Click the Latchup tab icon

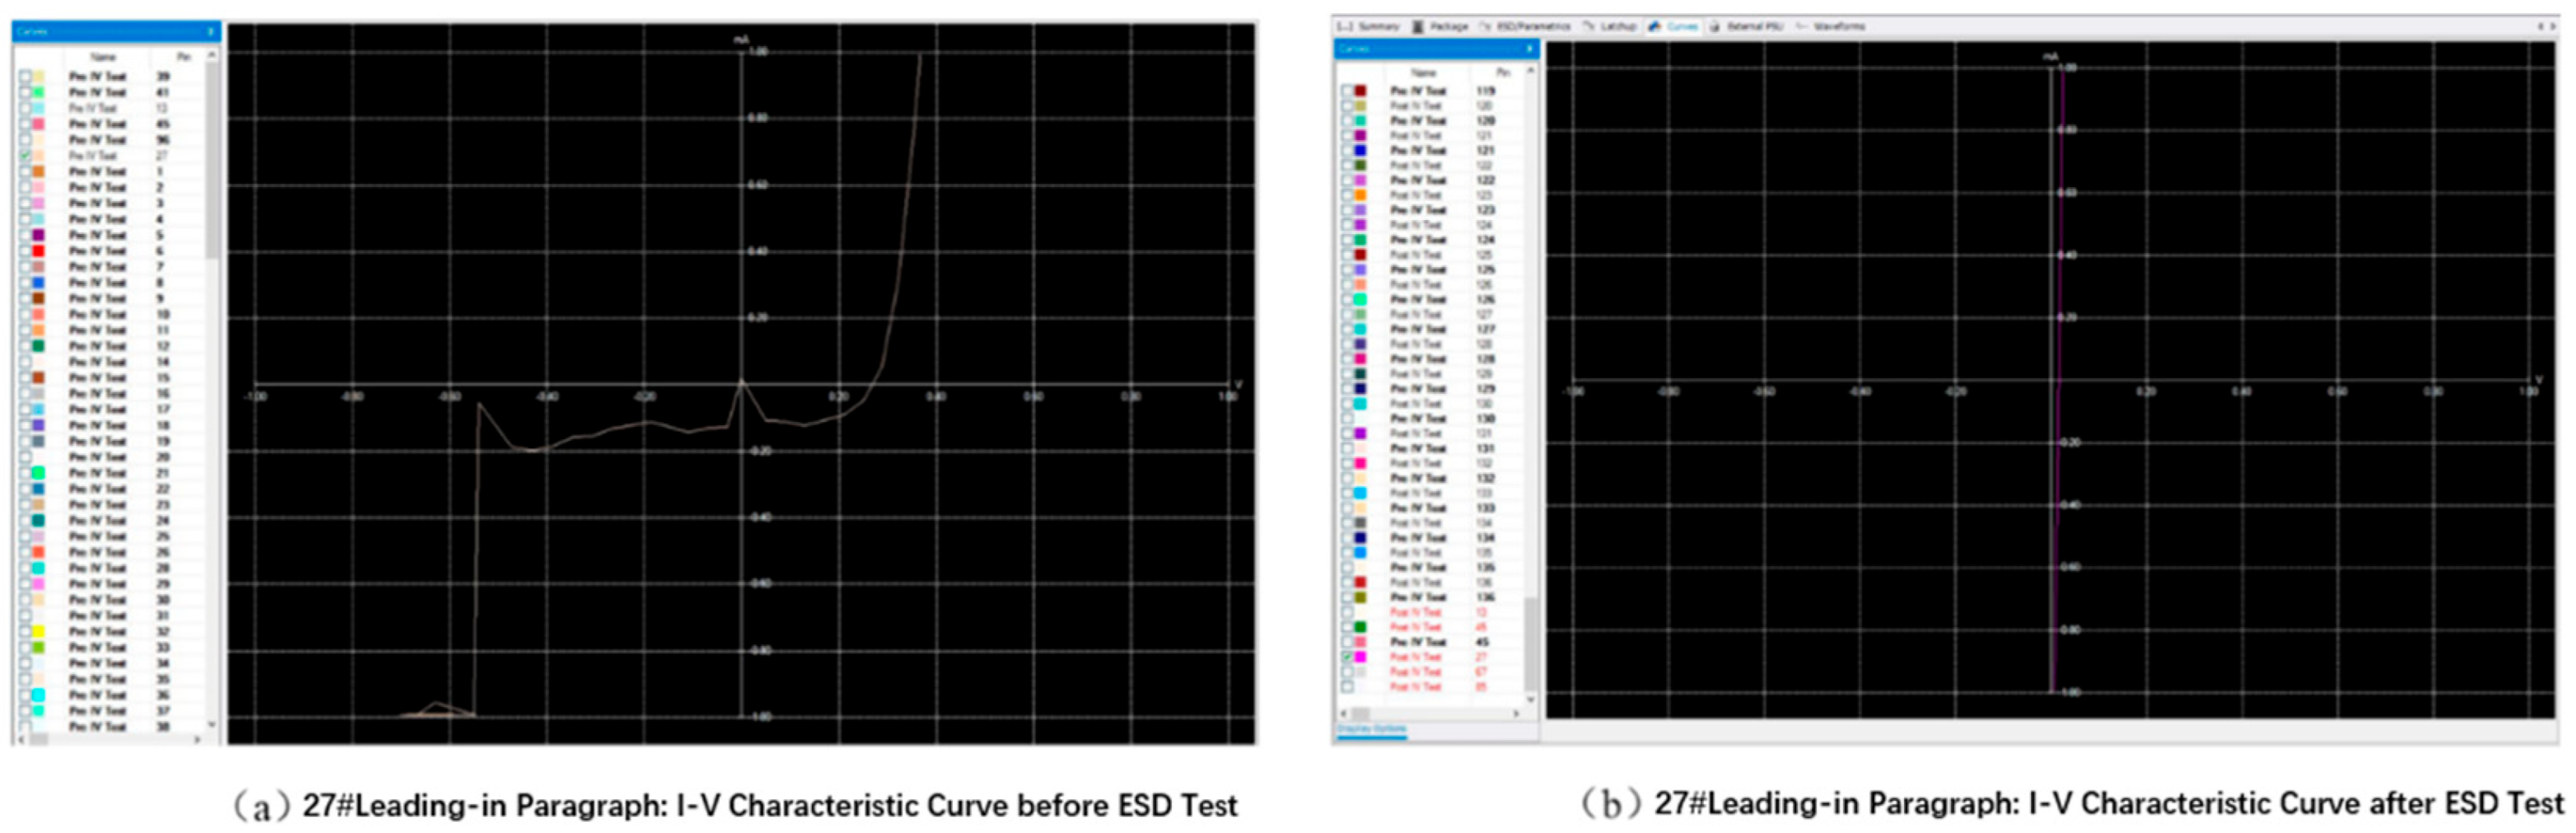click(x=1588, y=26)
